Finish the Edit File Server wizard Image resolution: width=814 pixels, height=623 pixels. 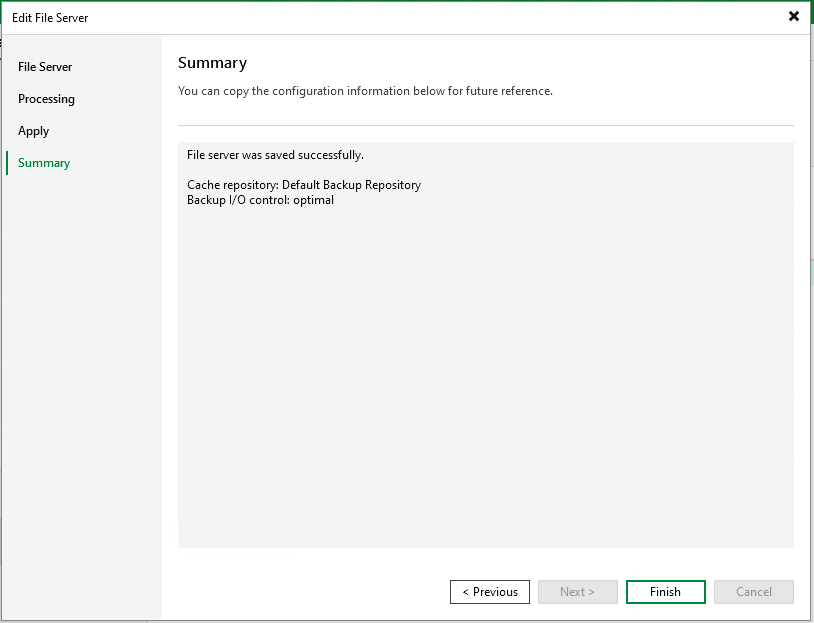666,592
